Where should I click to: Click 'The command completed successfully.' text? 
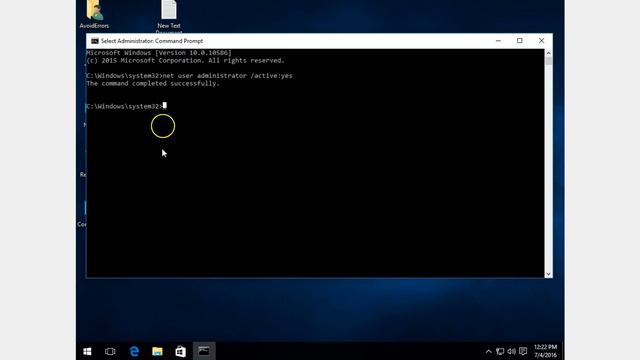153,84
